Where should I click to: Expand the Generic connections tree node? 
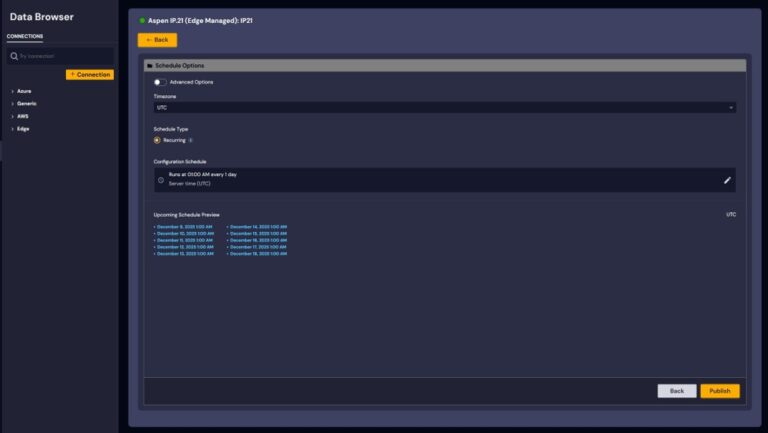12,103
